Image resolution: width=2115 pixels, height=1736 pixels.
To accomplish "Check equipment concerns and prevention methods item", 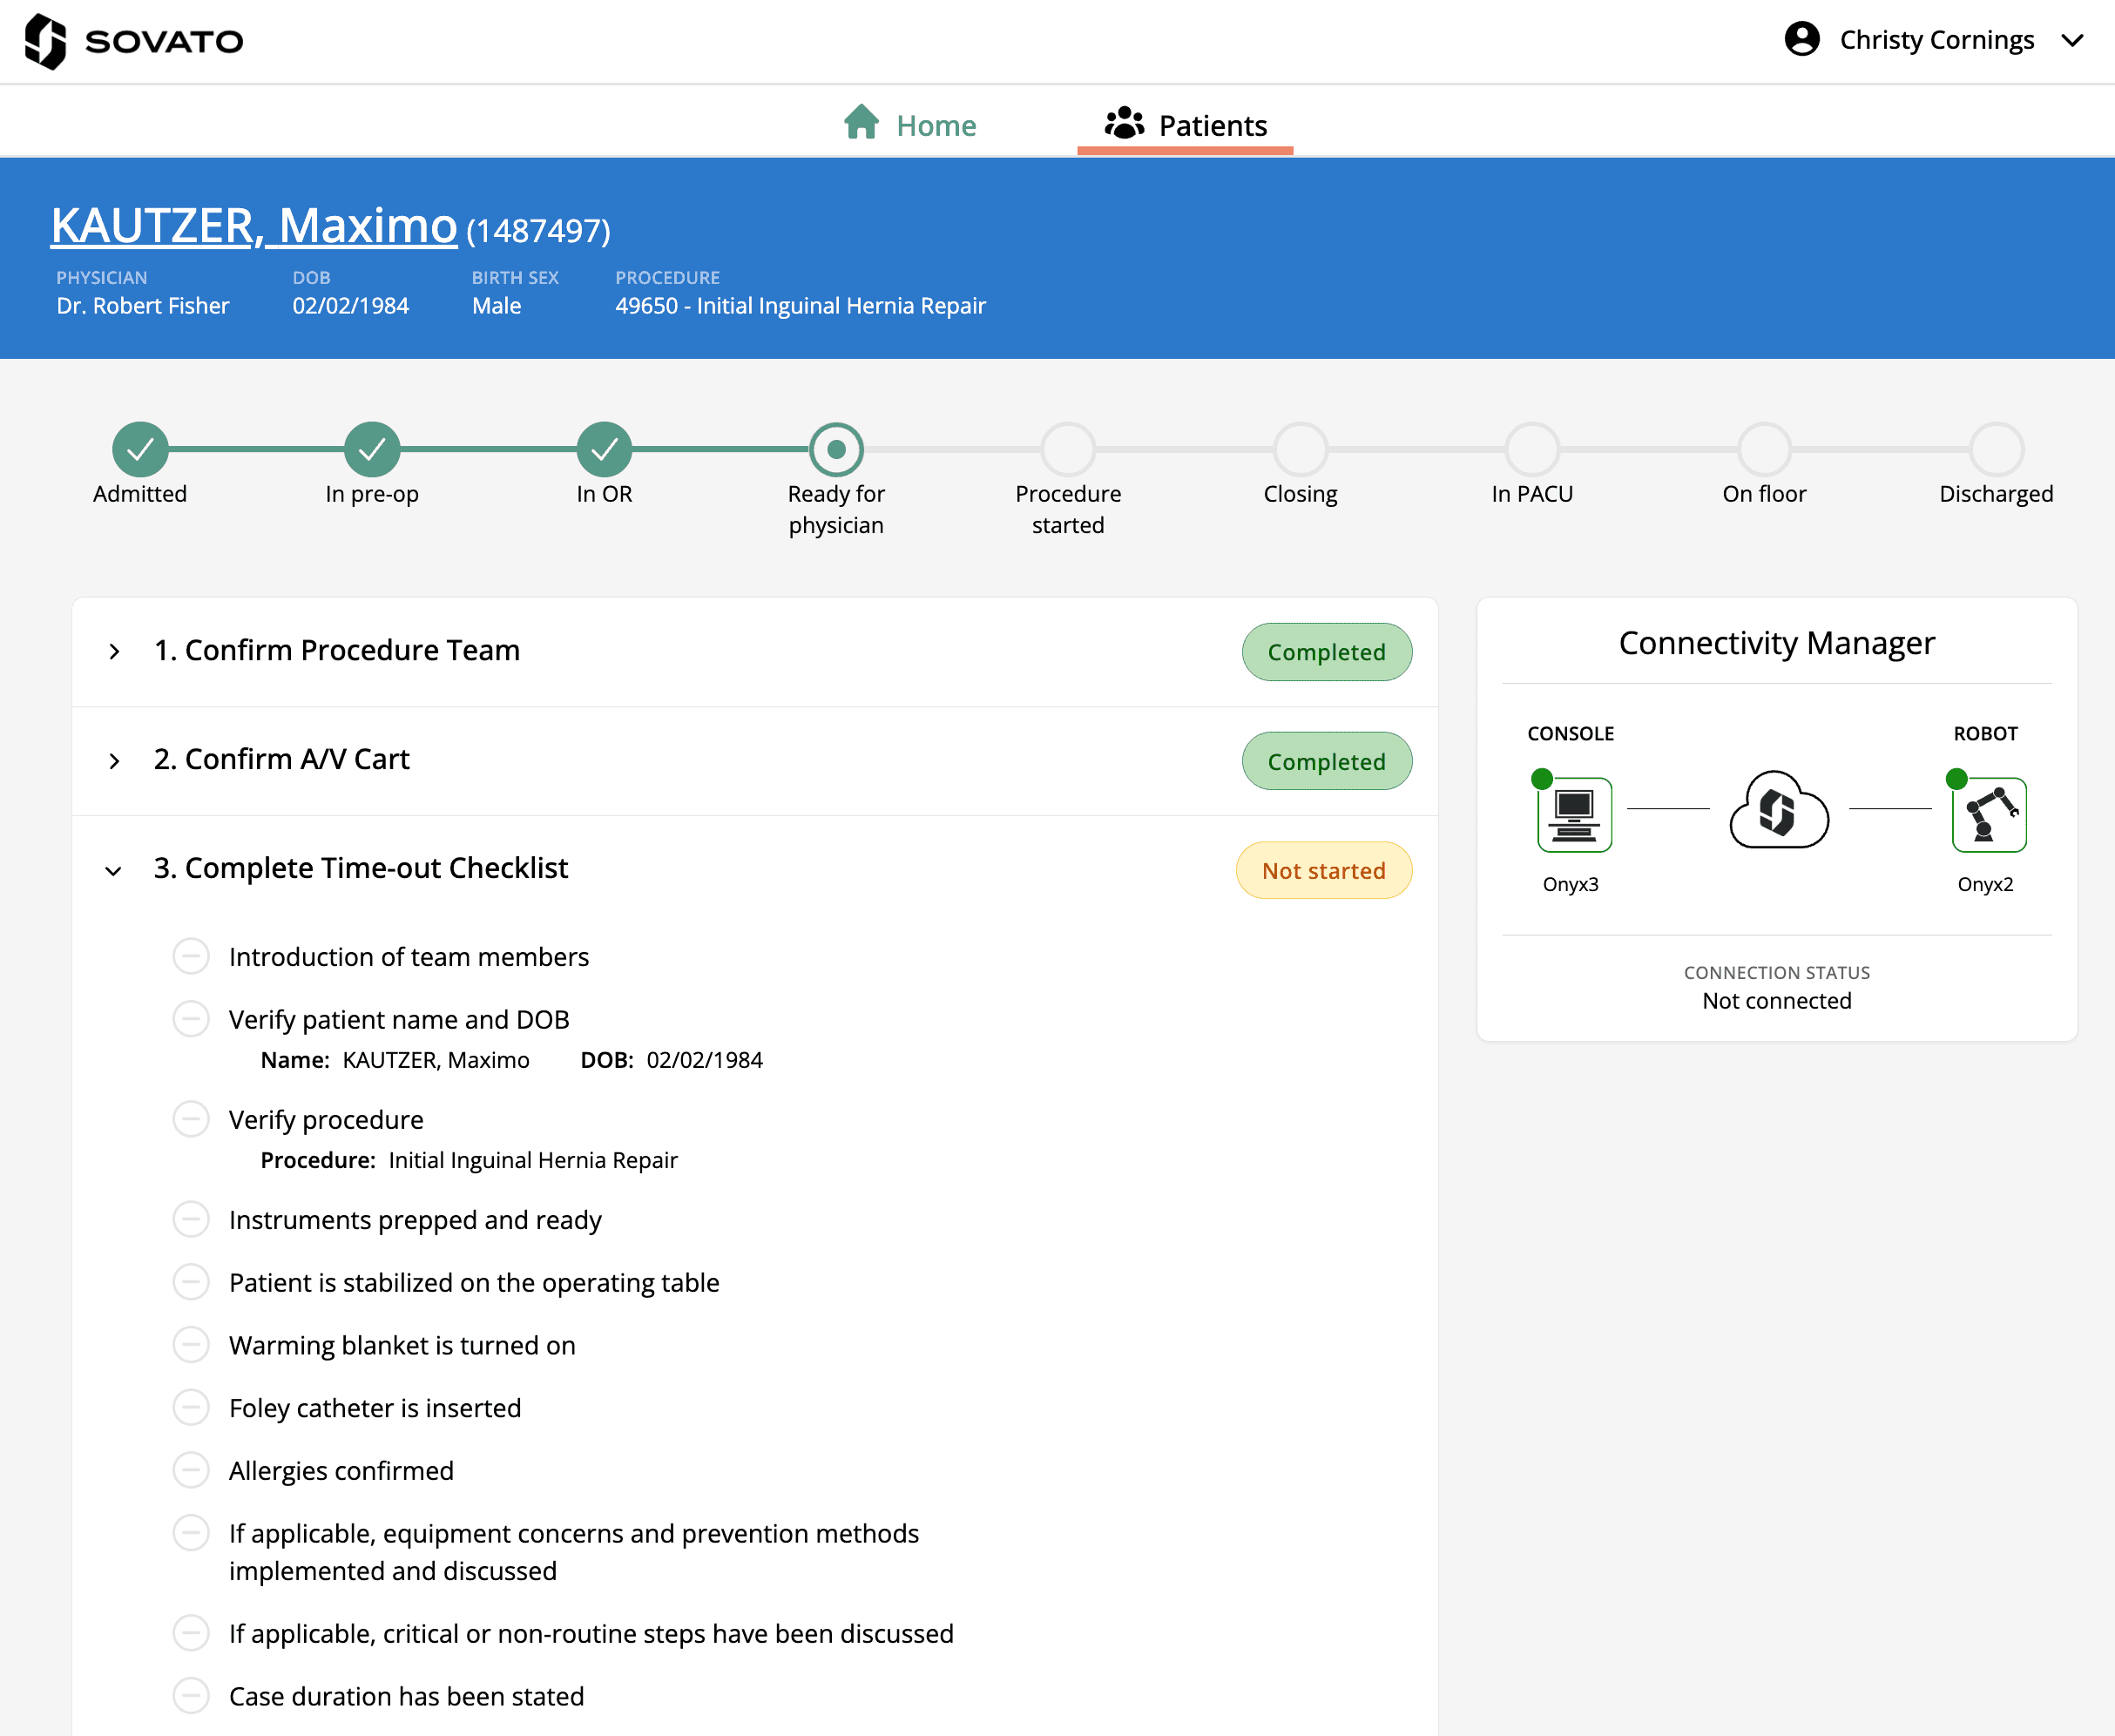I will click(x=191, y=1533).
